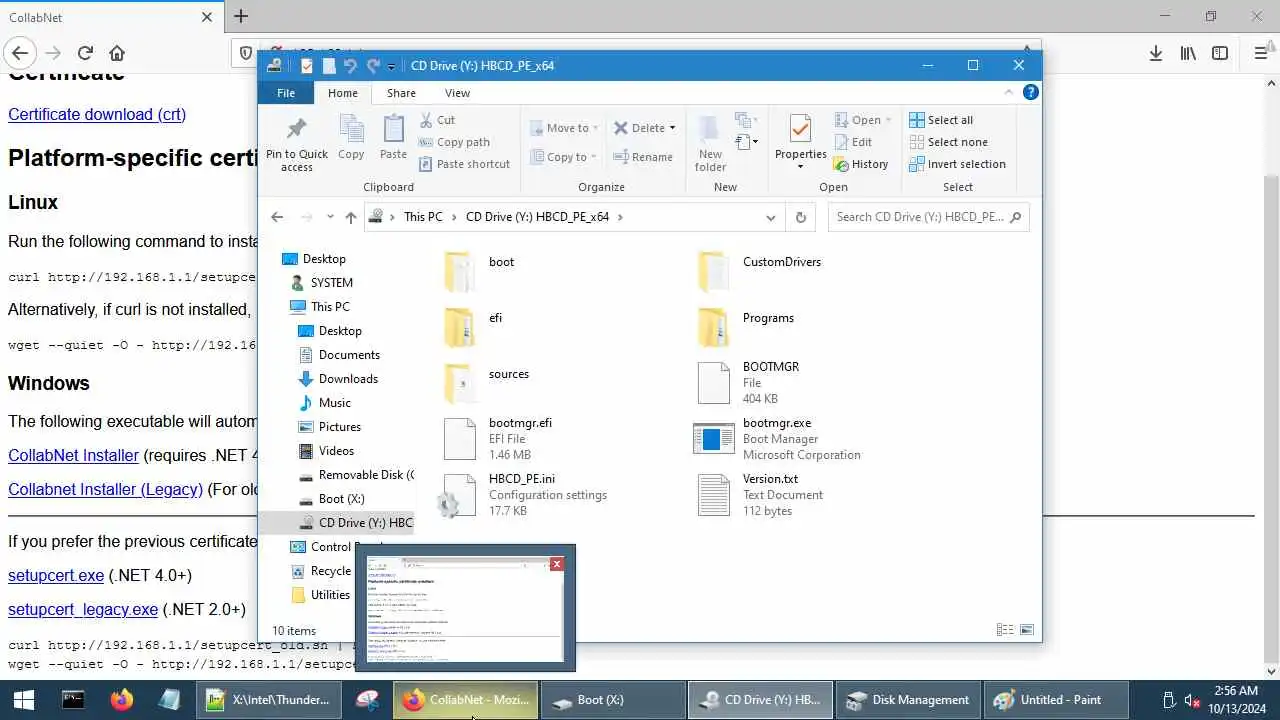The width and height of the screenshot is (1280, 720).
Task: Click Rename in Organize group
Action: pos(643,157)
